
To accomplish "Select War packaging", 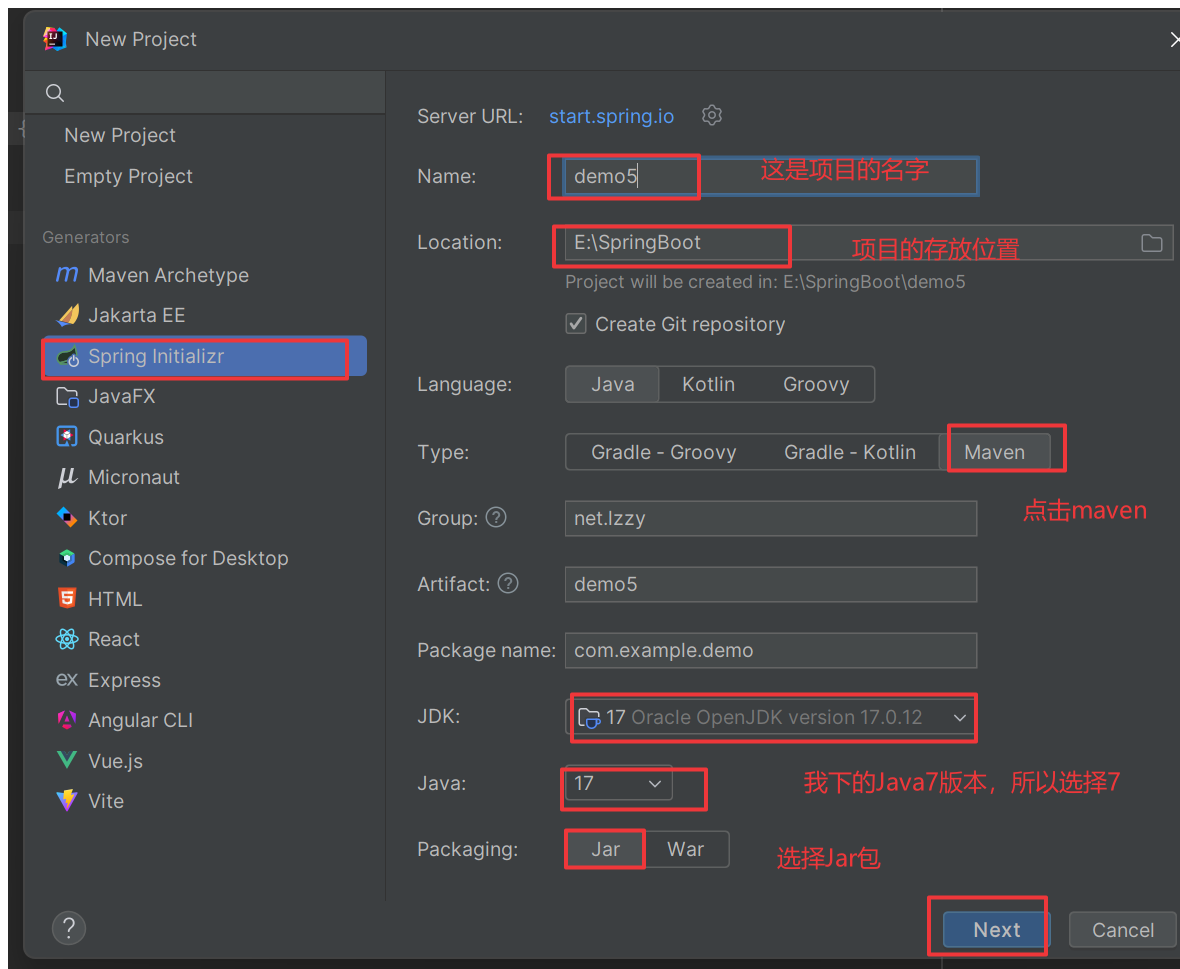I will (686, 849).
